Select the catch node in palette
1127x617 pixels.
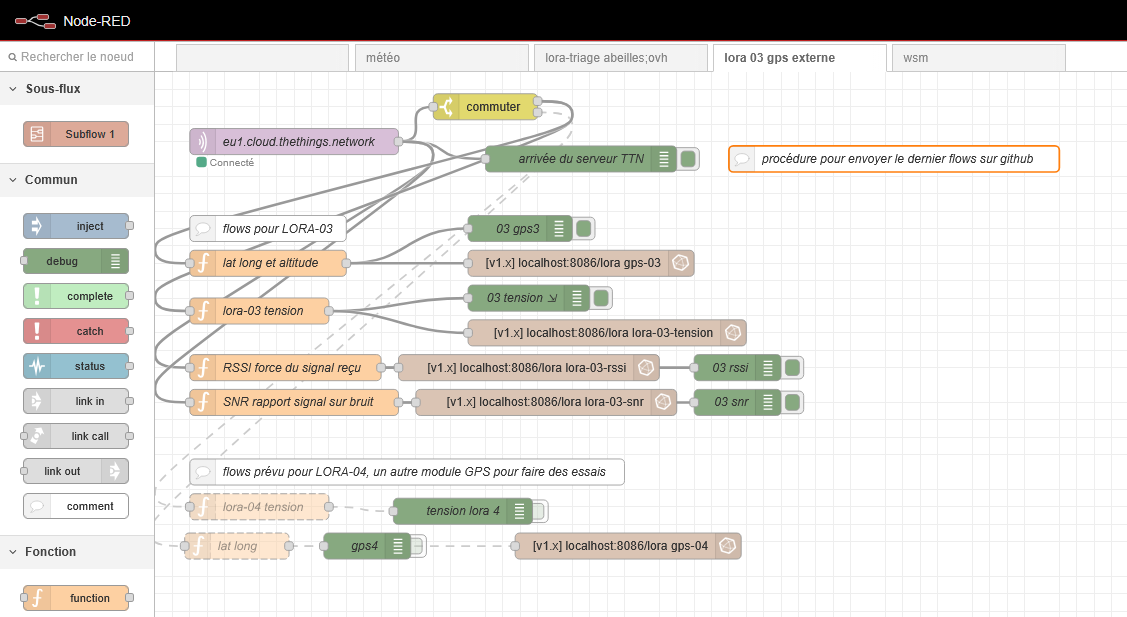[x=77, y=331]
